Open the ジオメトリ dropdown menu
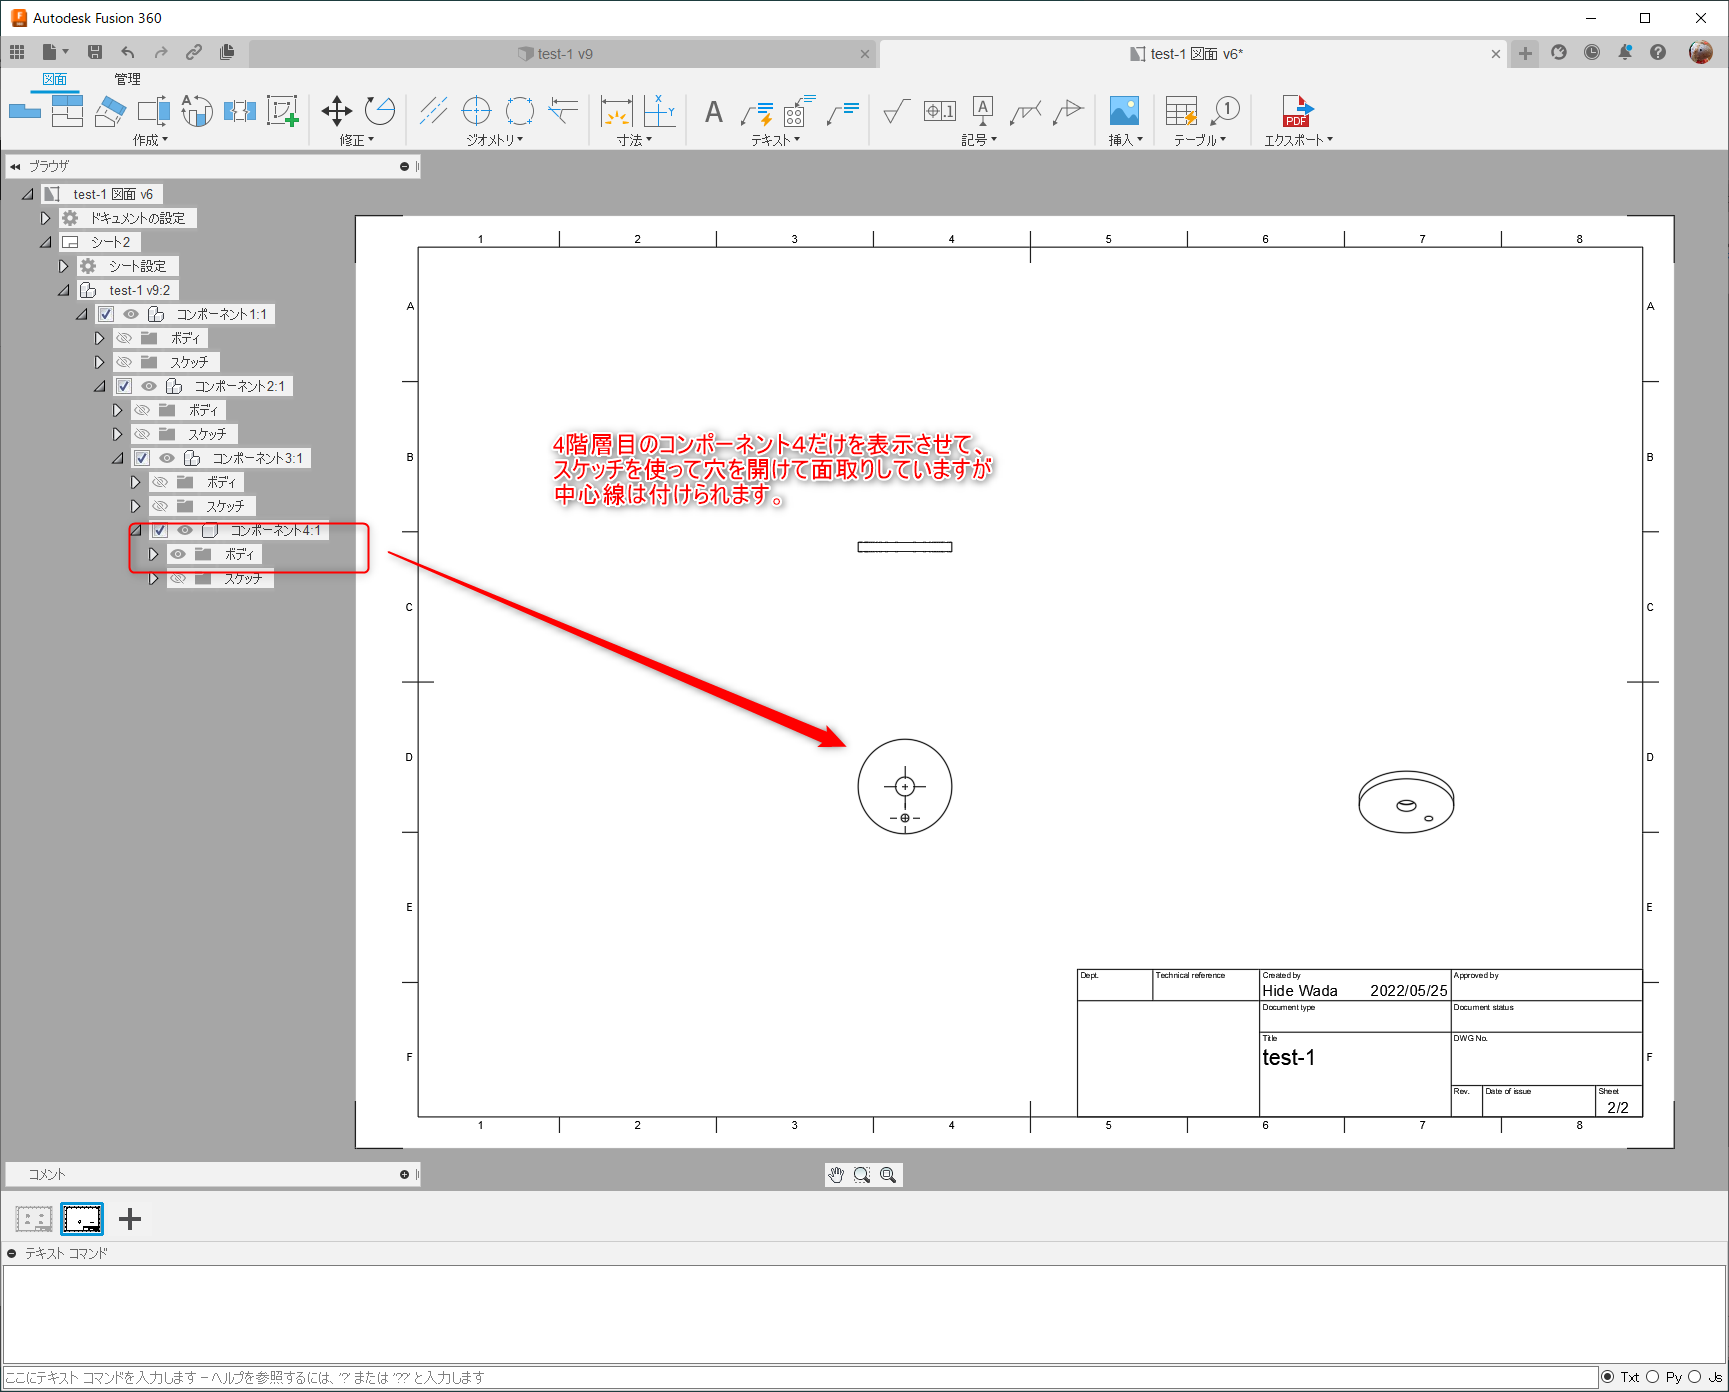 [495, 140]
